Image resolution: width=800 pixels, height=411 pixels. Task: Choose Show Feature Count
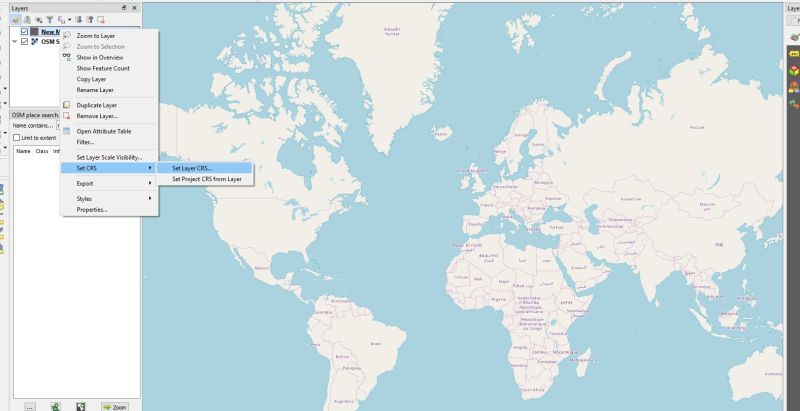pyautogui.click(x=103, y=68)
